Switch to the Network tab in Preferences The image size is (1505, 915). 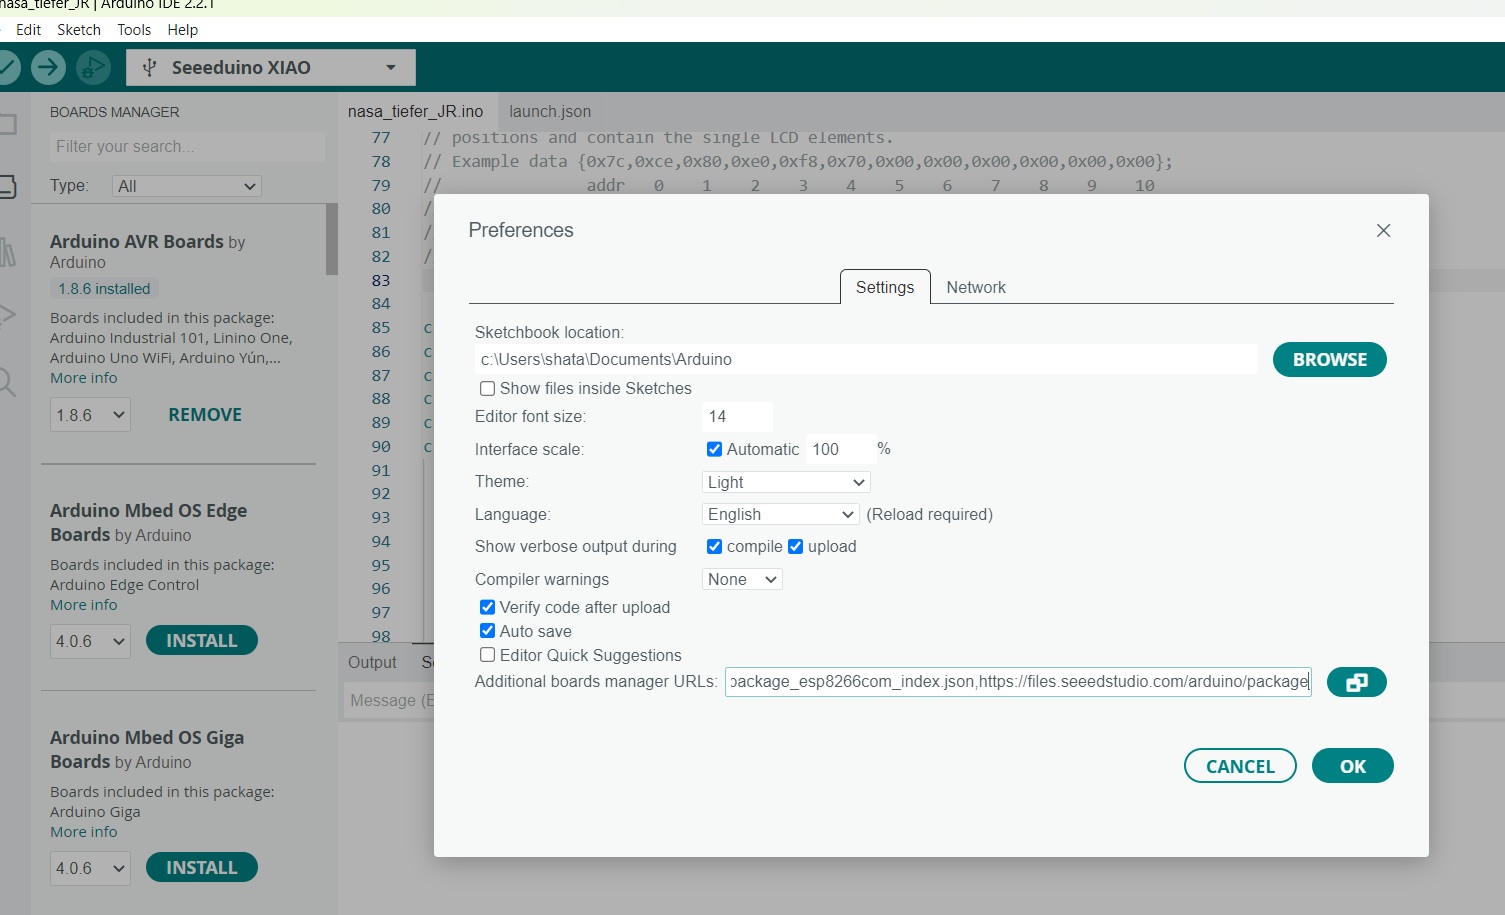point(976,287)
